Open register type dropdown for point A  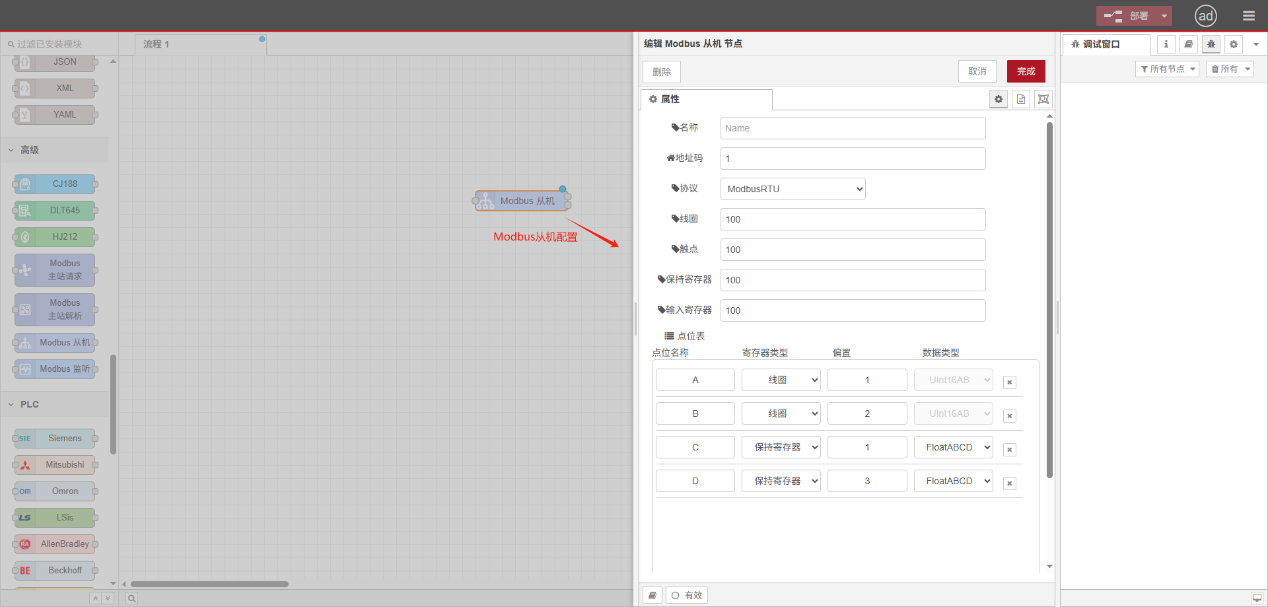click(781, 380)
